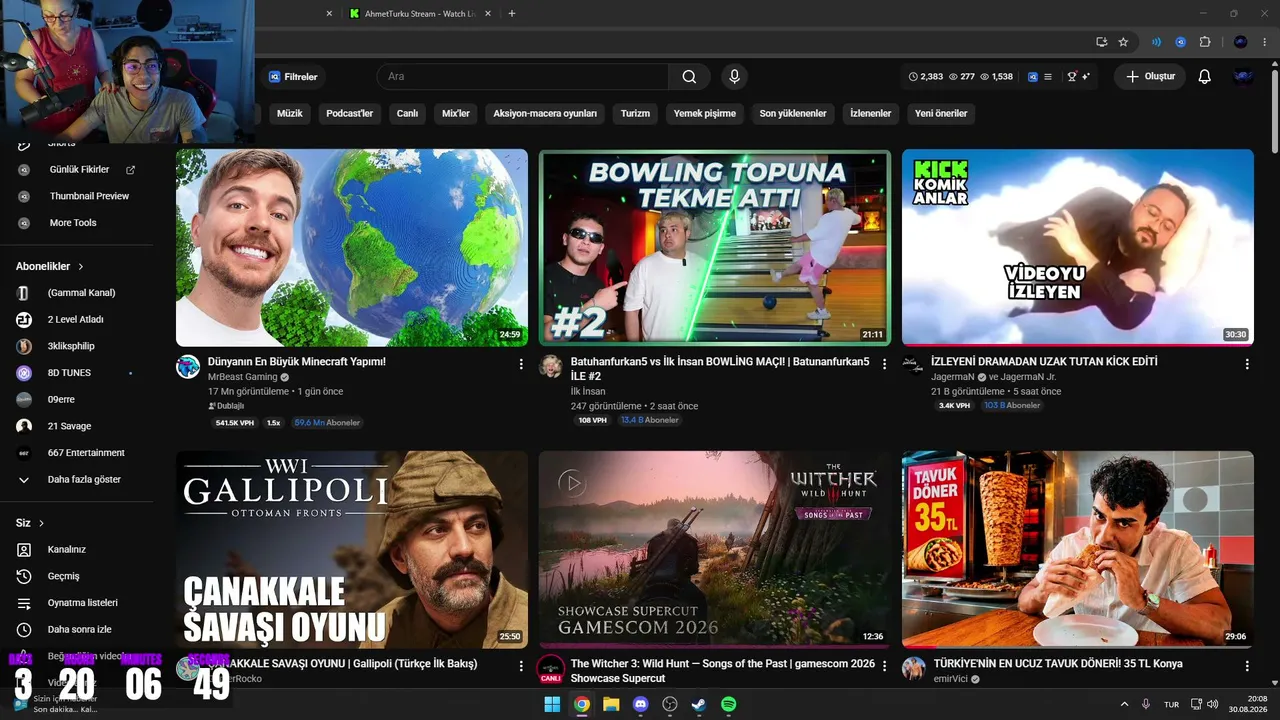Select the İzlenenler chip
This screenshot has height=720, width=1280.
tap(870, 114)
